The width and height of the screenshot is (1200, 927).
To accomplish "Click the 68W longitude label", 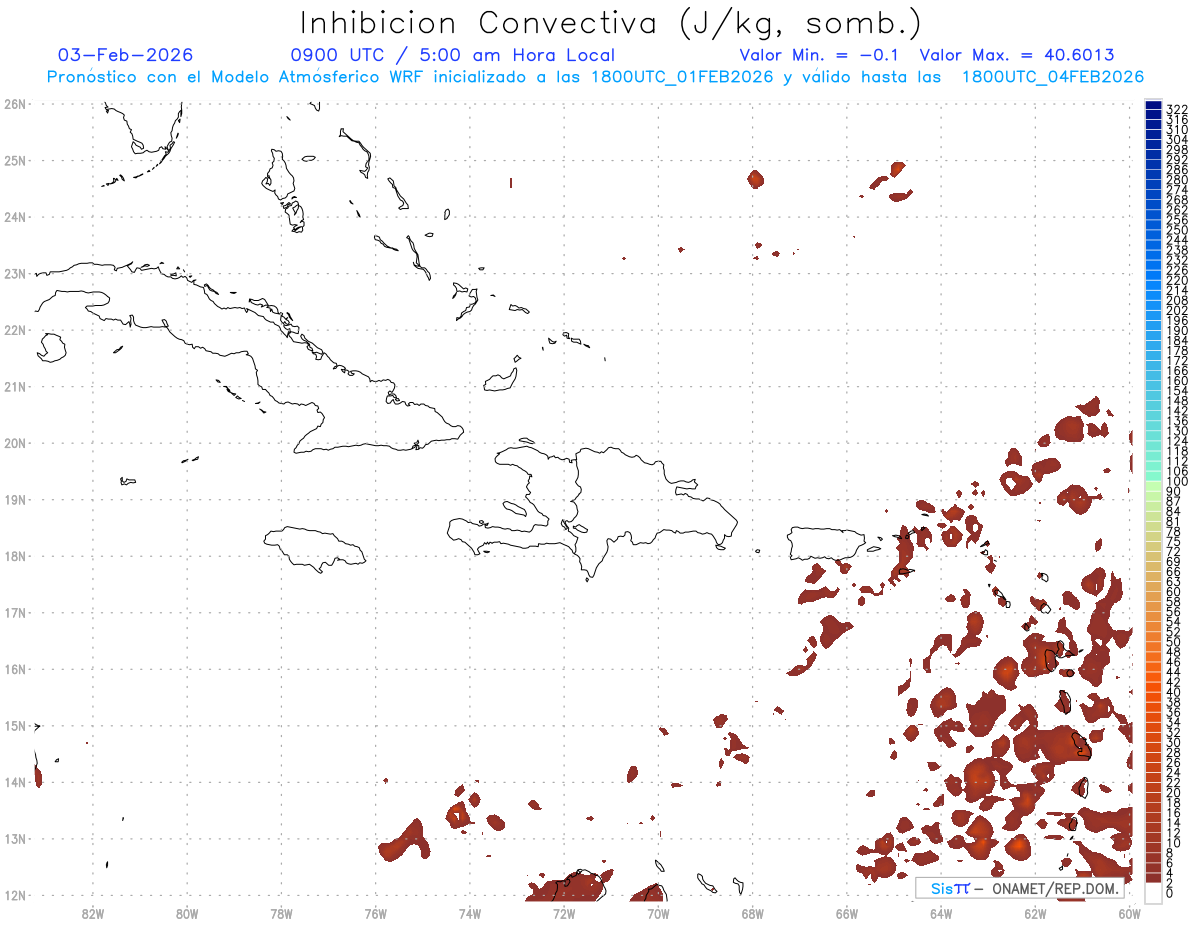I will click(x=753, y=913).
